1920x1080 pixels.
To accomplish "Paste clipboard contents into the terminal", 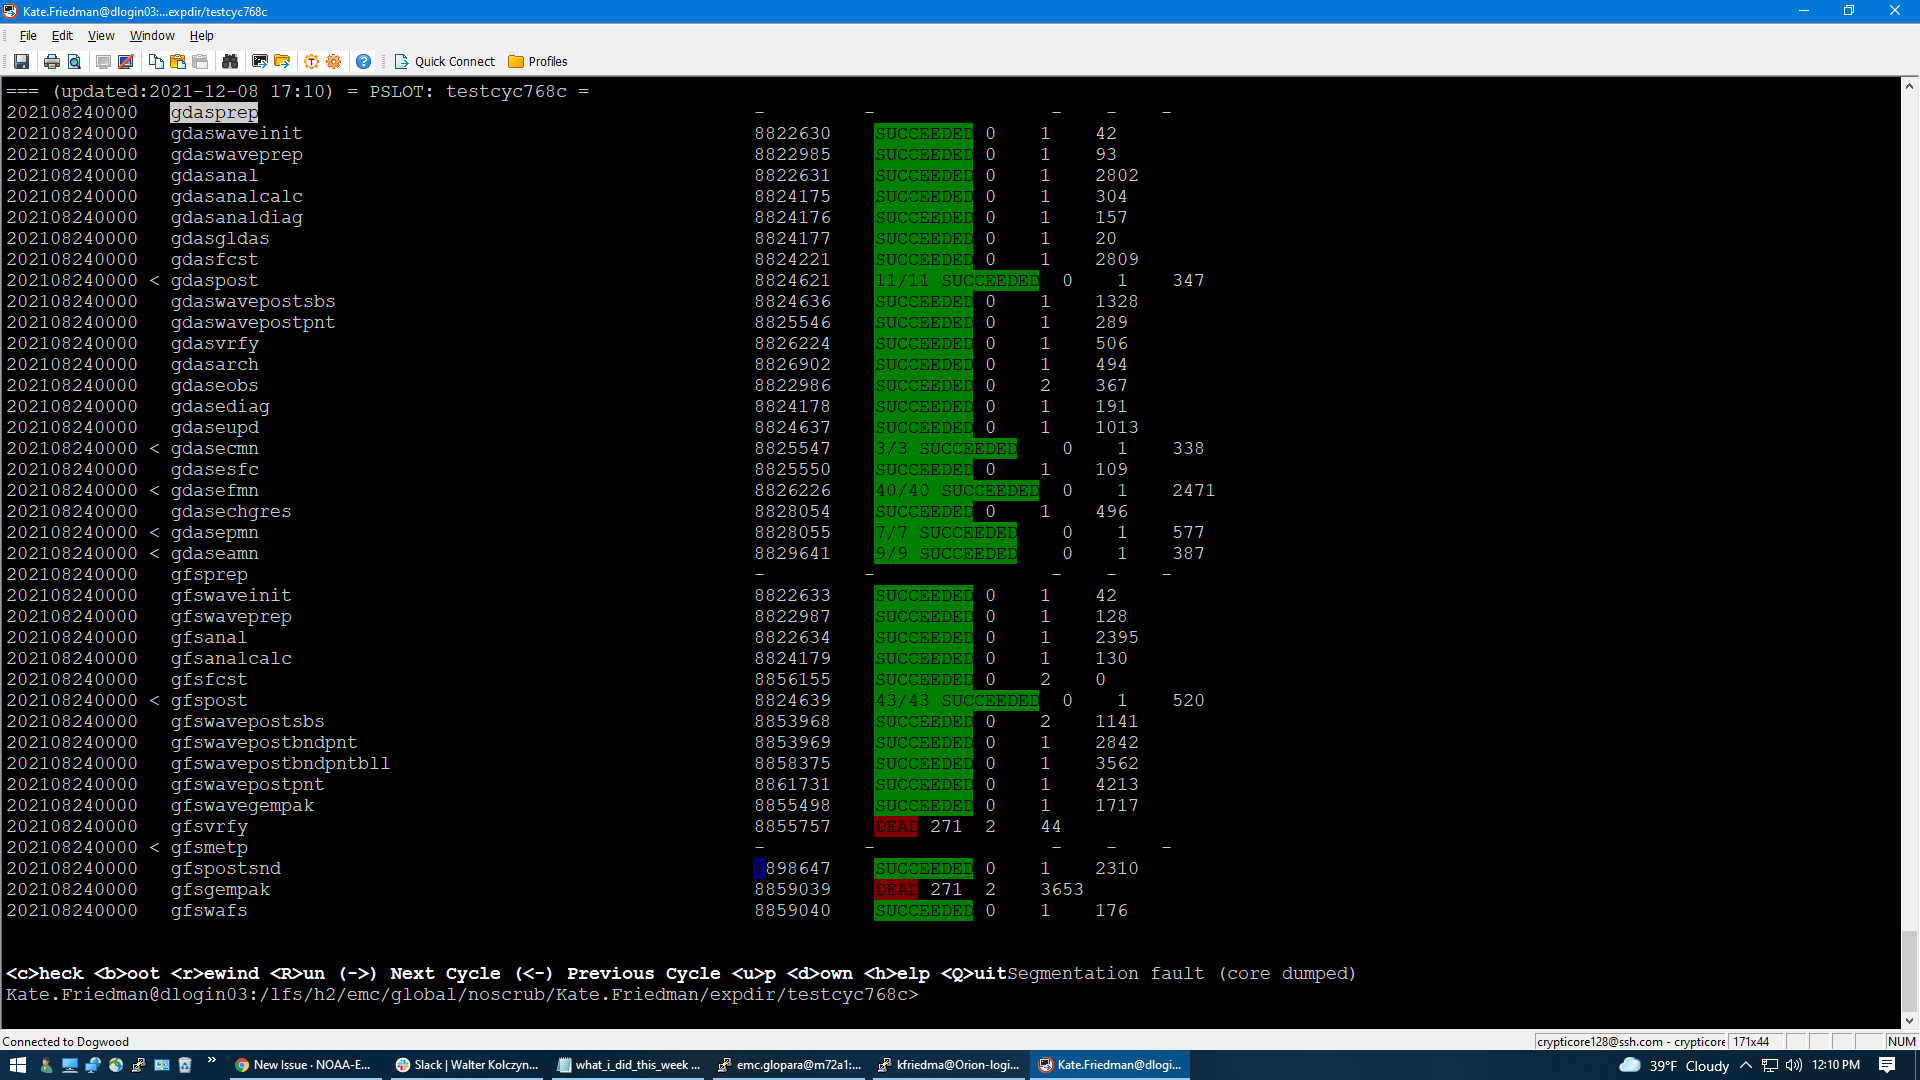I will point(177,61).
